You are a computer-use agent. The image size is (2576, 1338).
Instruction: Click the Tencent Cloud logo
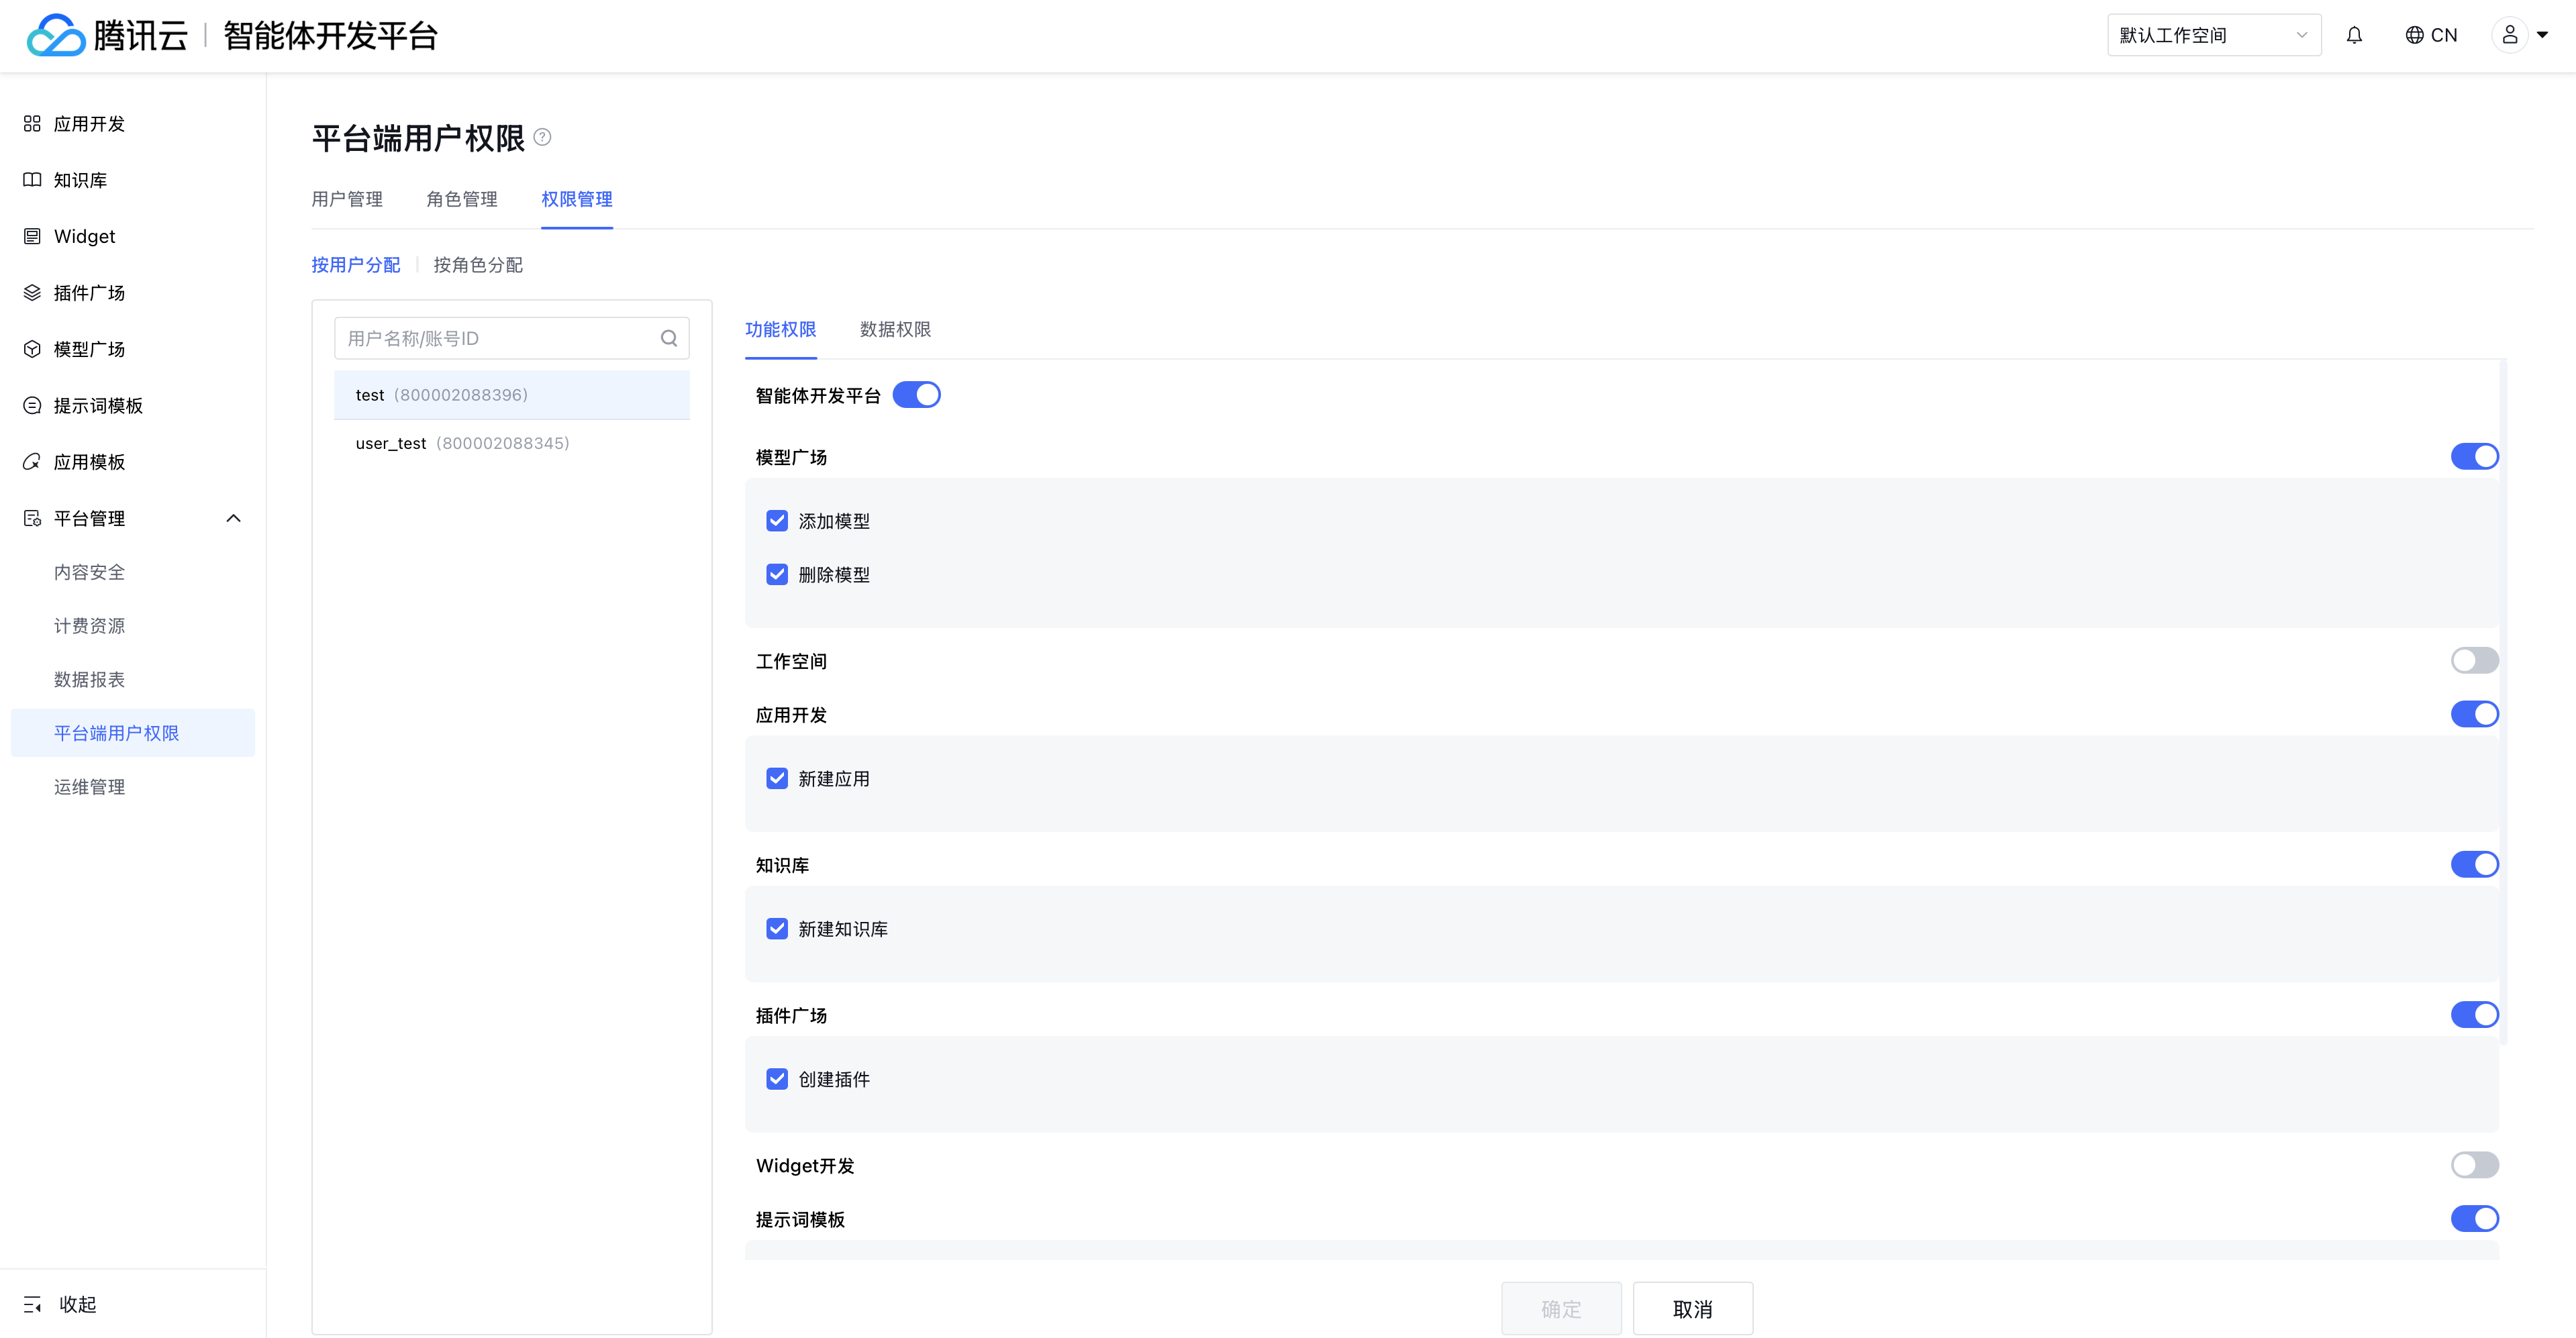pyautogui.click(x=56, y=36)
